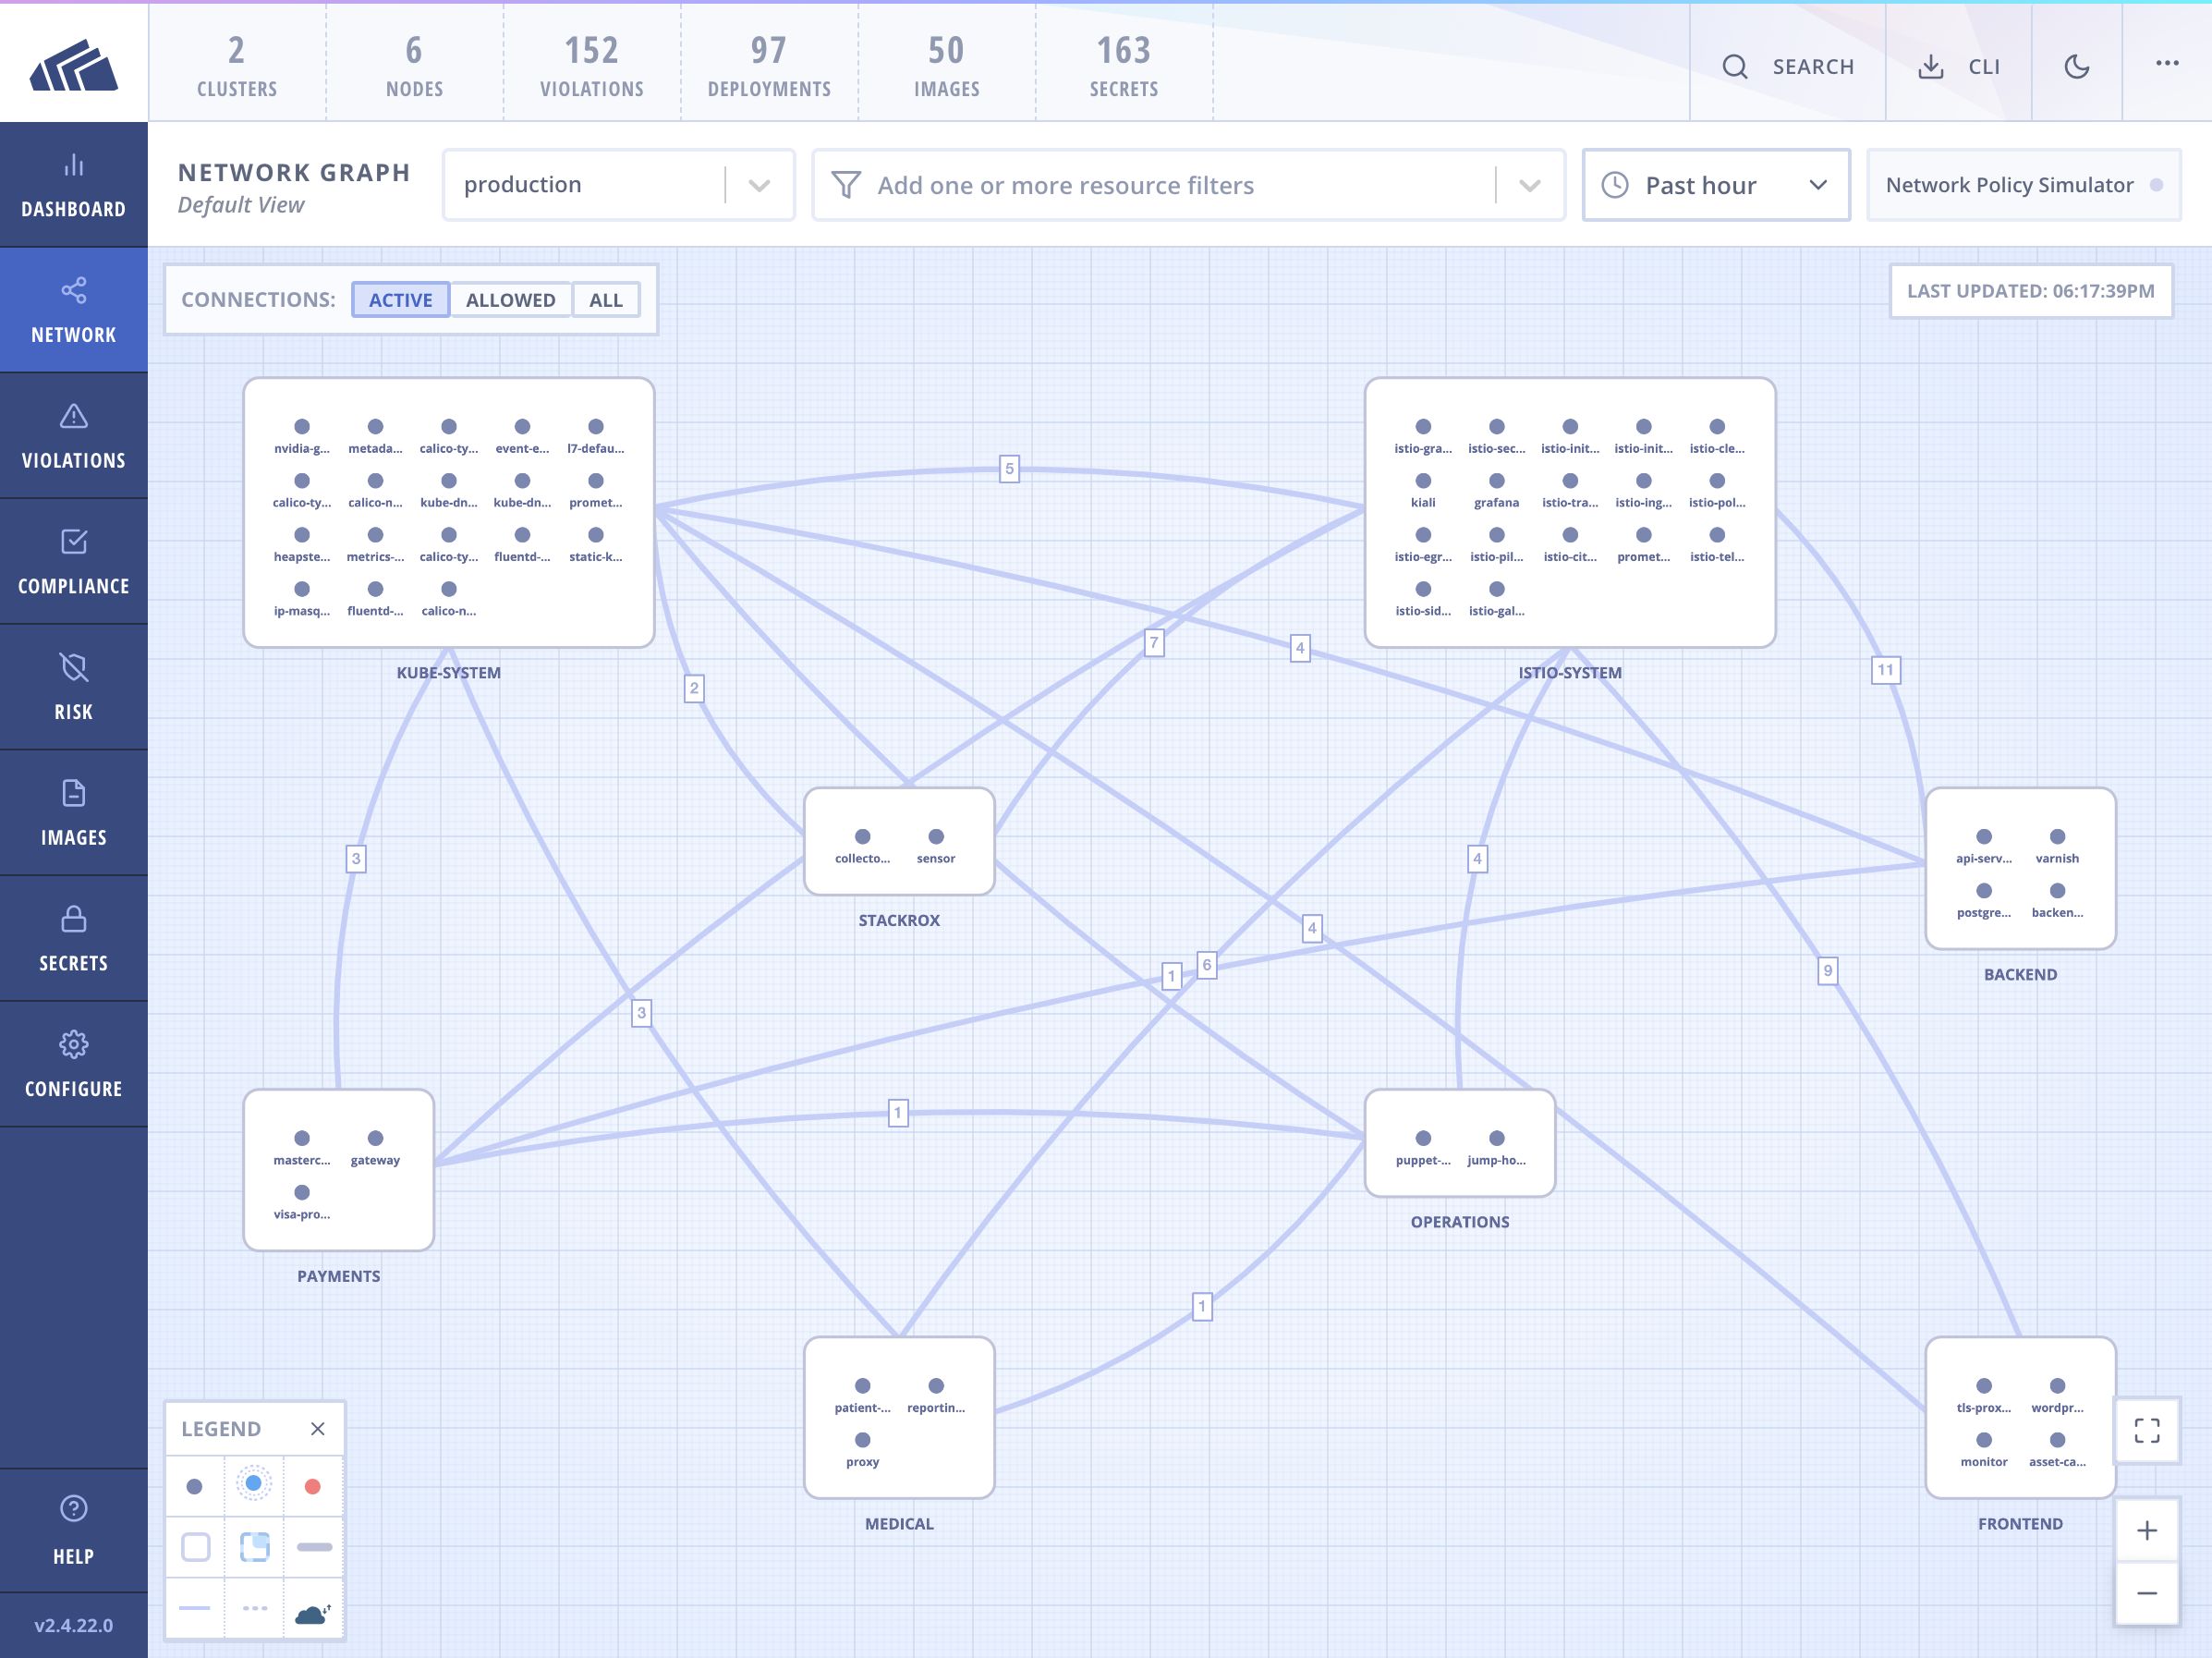
Task: Open the Violations sidebar section
Action: [74, 436]
